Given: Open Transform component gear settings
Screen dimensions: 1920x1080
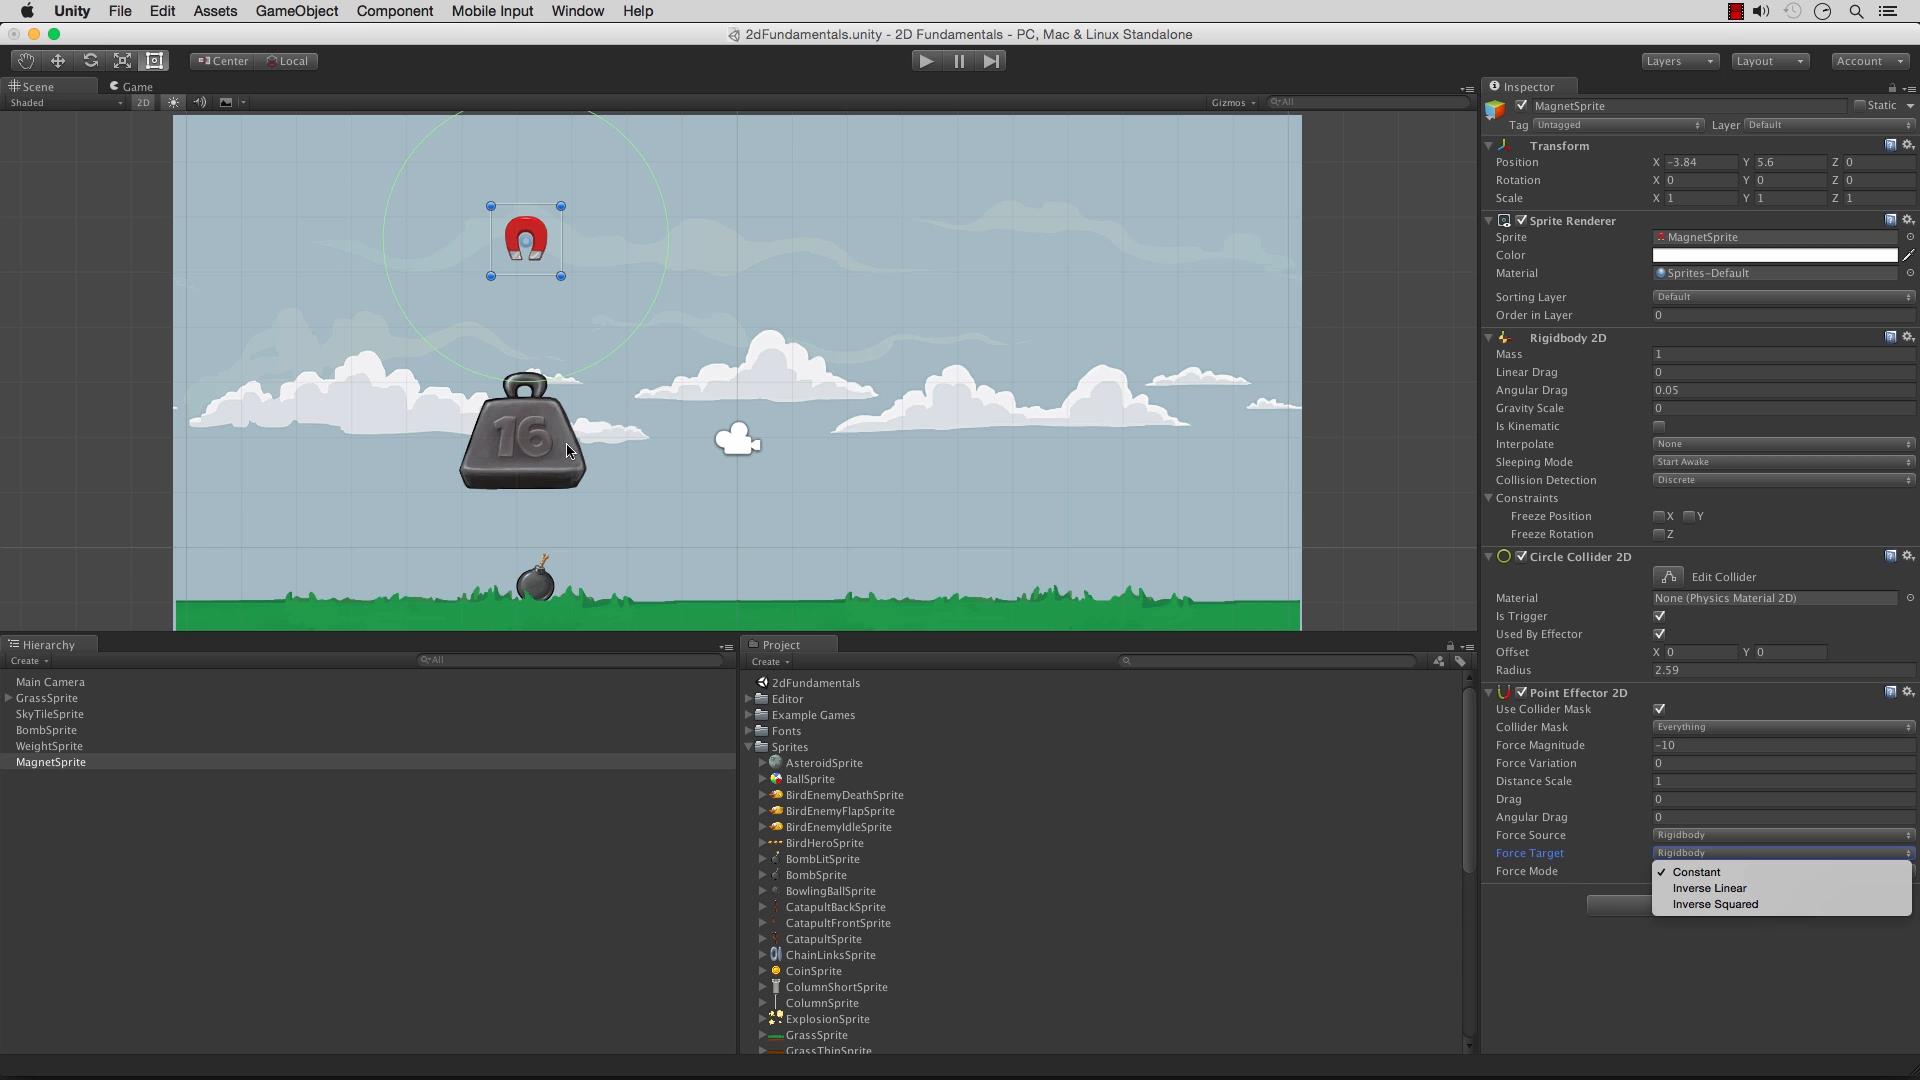Looking at the screenshot, I should pyautogui.click(x=1908, y=145).
